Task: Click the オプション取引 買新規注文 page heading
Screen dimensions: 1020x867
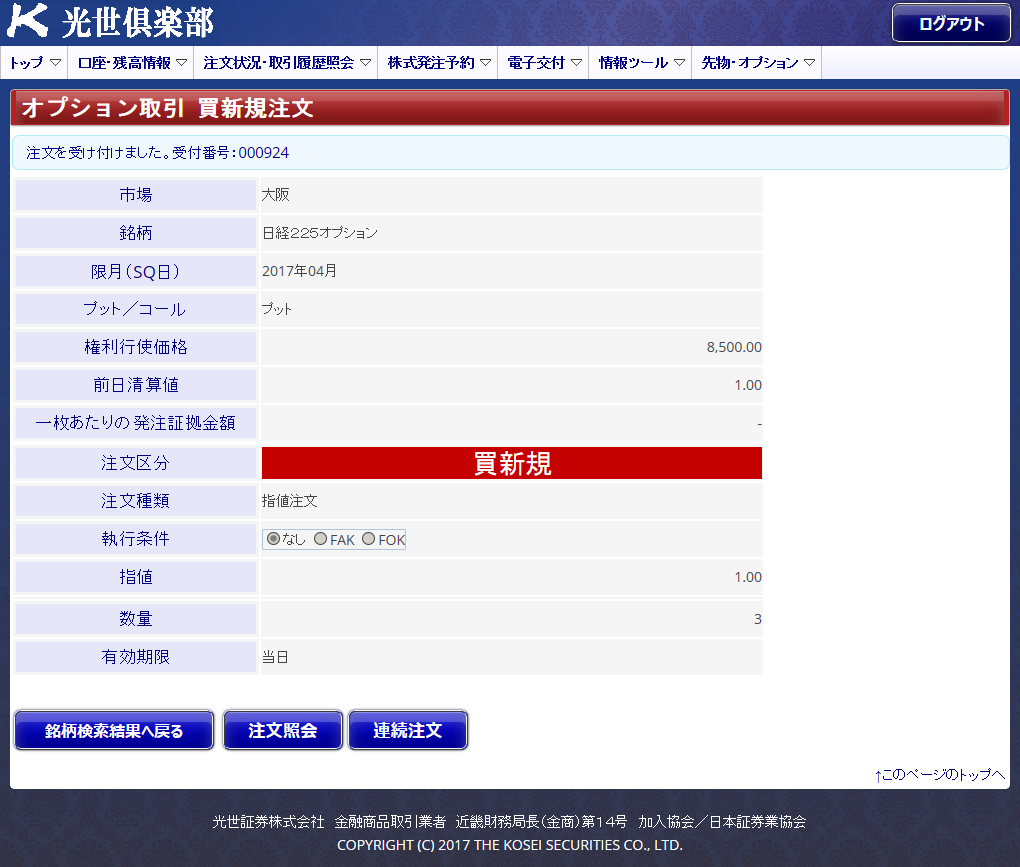Action: 167,108
